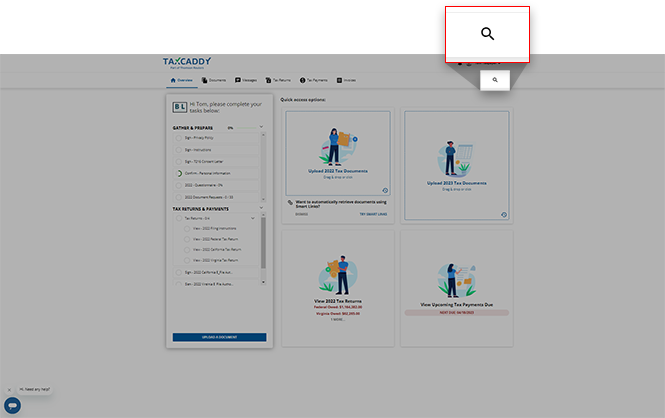Image resolution: width=665 pixels, height=418 pixels.
Task: Toggle the View - 2022 Federal Tax Return circle
Action: click(187, 239)
